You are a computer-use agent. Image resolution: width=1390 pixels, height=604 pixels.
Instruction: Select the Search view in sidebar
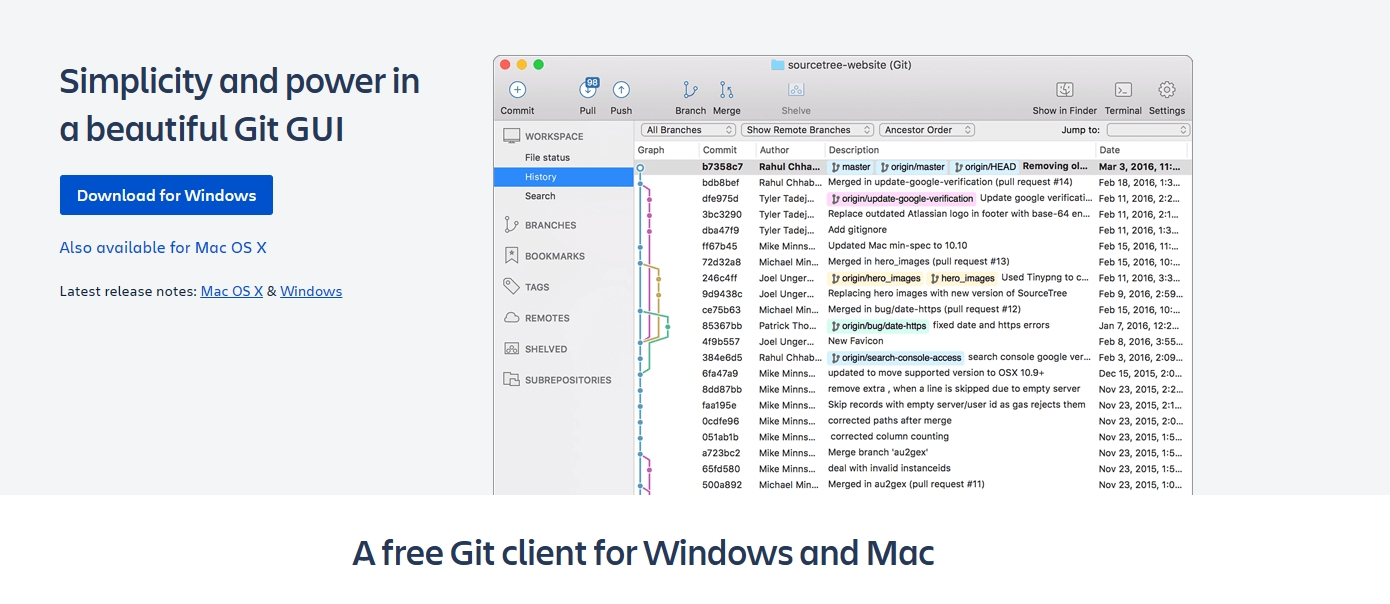point(540,196)
